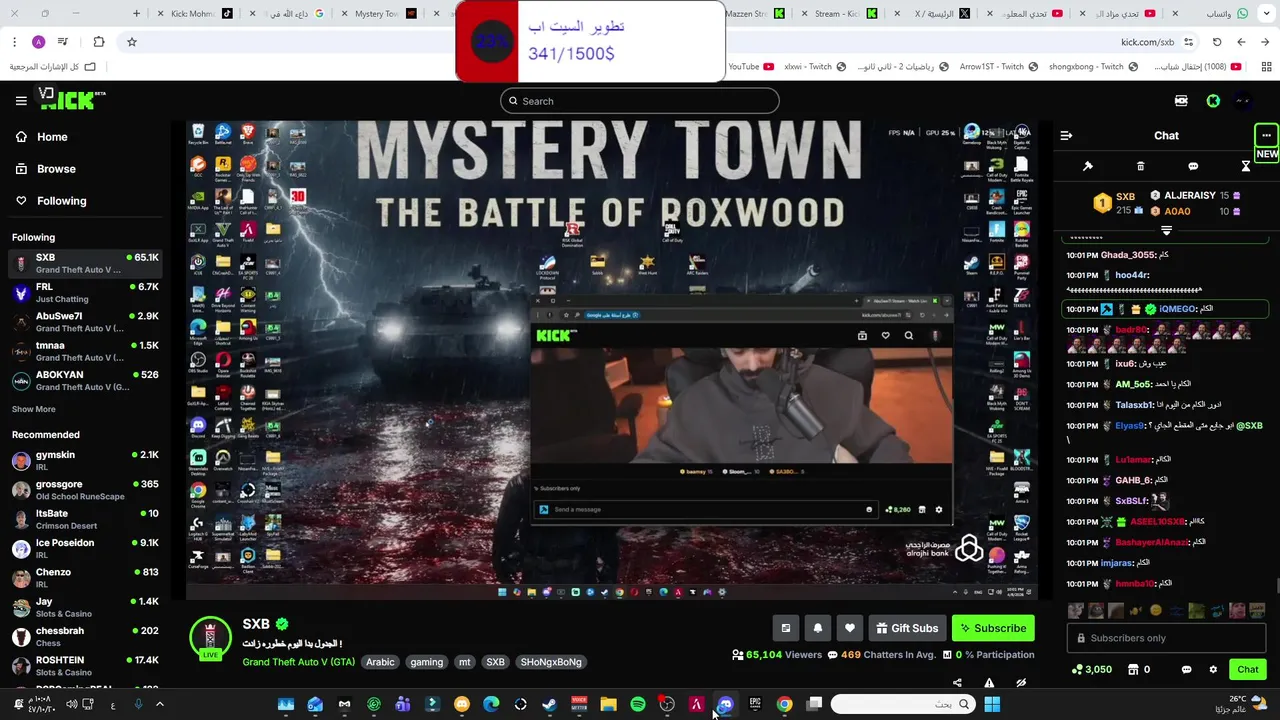The height and width of the screenshot is (720, 1280).
Task: Toggle follow heart for SXB
Action: 850,628
